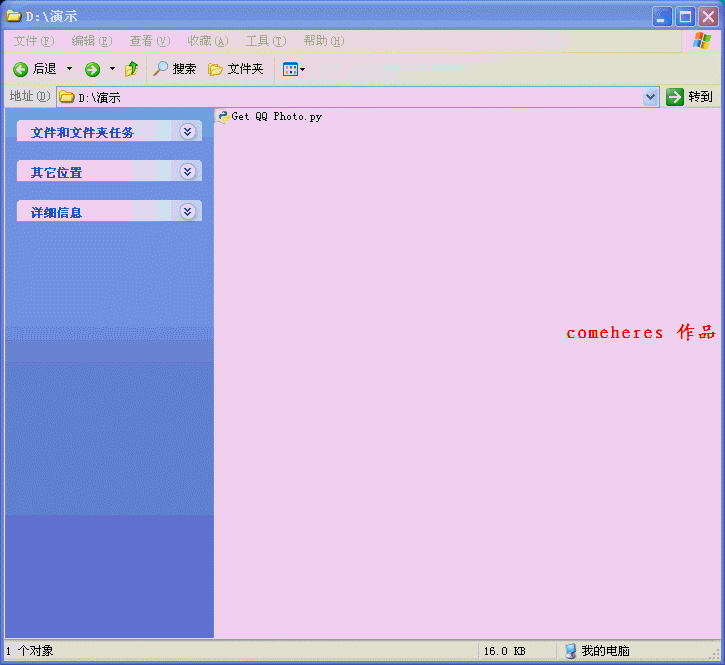The image size is (725, 665).
Task: Select the Get QQ Photo.py file name
Action: (276, 117)
